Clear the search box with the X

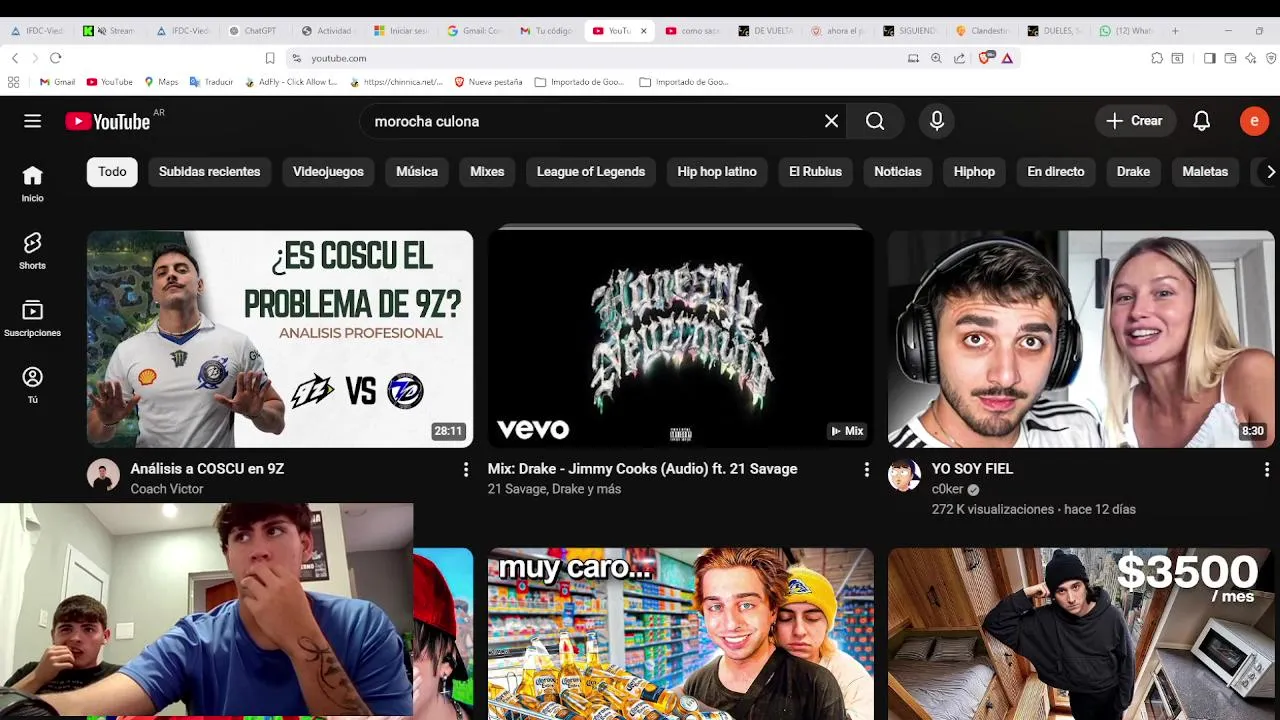click(831, 121)
